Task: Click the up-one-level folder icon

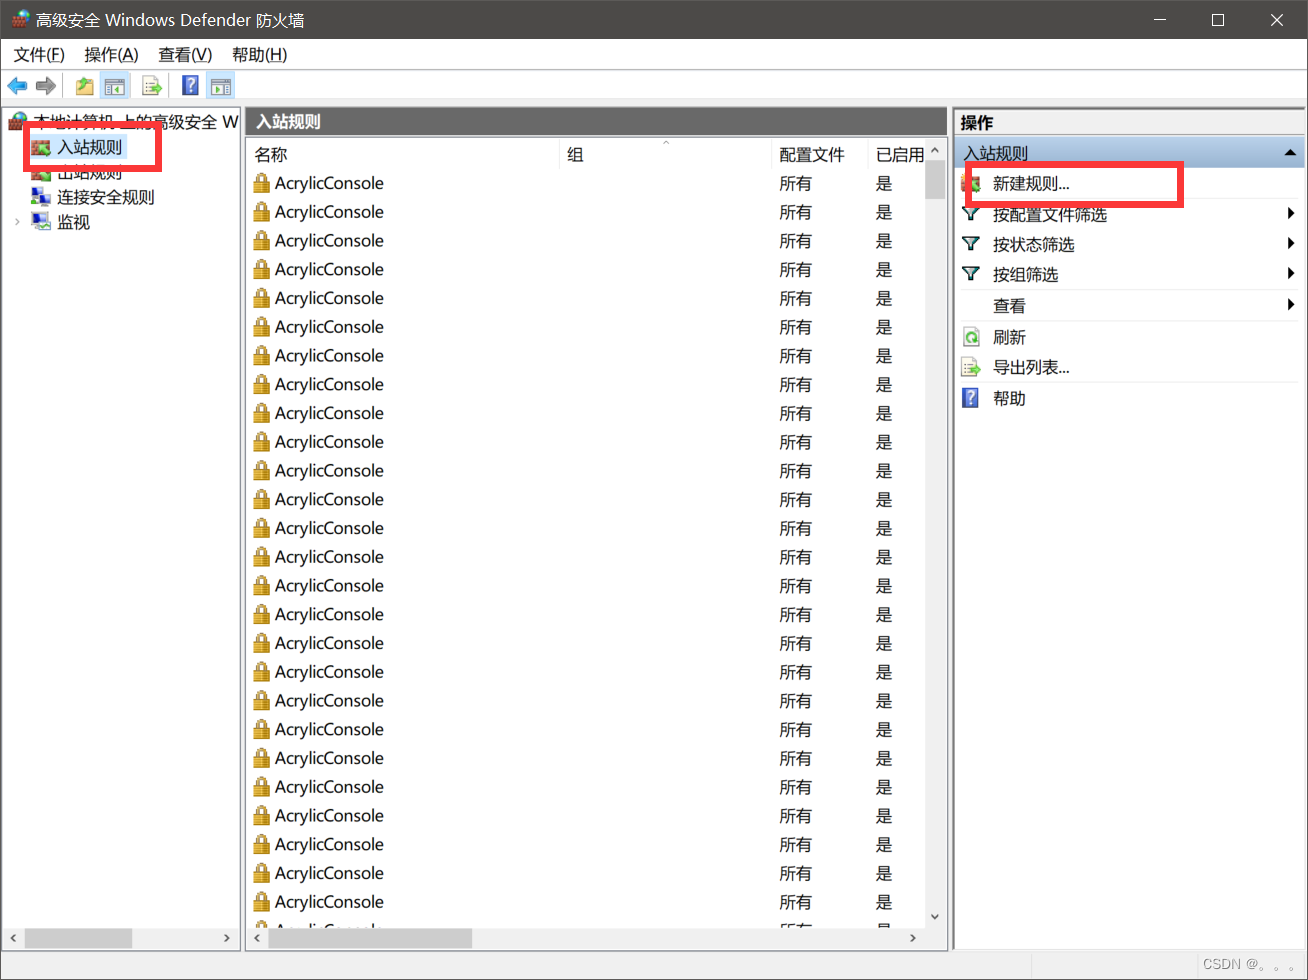Action: pyautogui.click(x=85, y=86)
